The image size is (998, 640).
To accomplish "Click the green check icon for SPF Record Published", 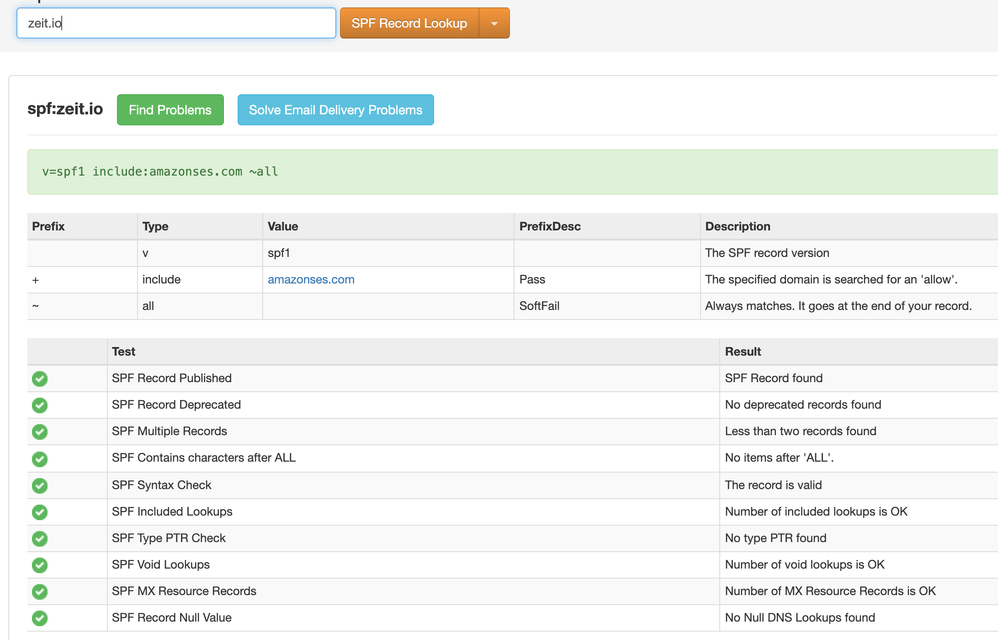I will point(39,379).
